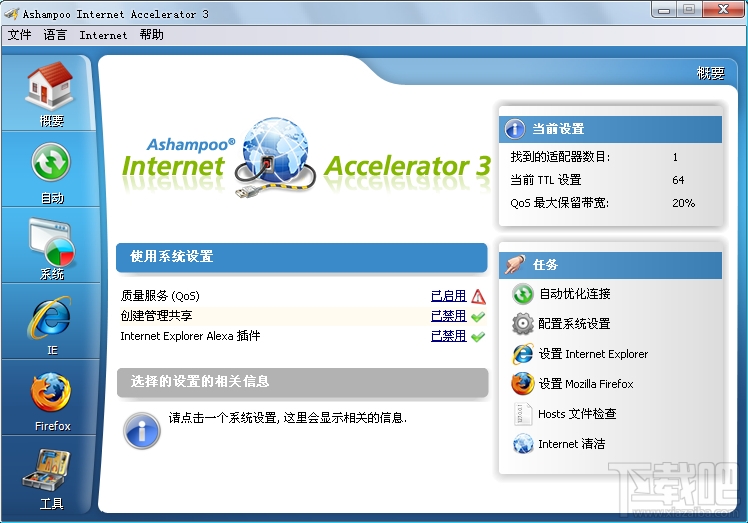Image resolution: width=748 pixels, height=523 pixels.
Task: Open the 帮助 menu
Action: (152, 35)
